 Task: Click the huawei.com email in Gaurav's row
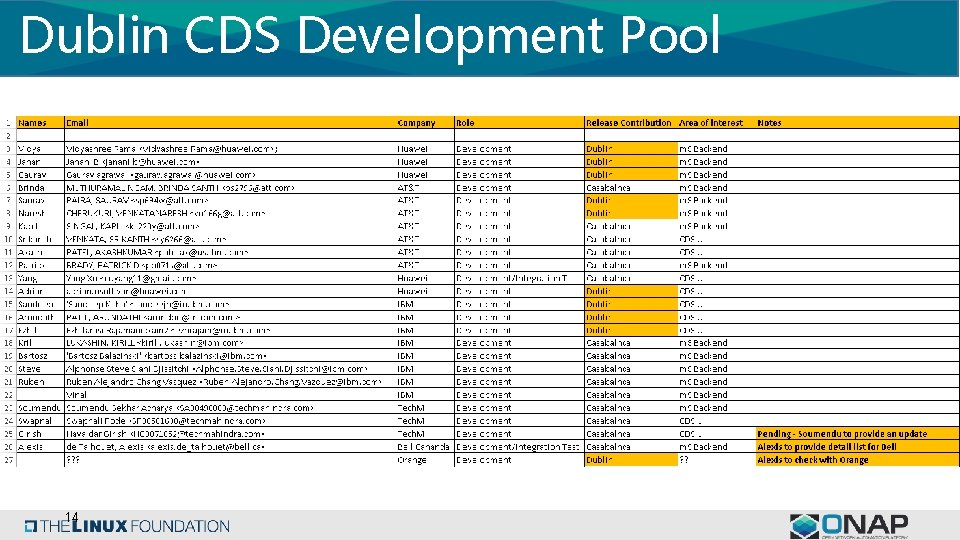coord(161,174)
